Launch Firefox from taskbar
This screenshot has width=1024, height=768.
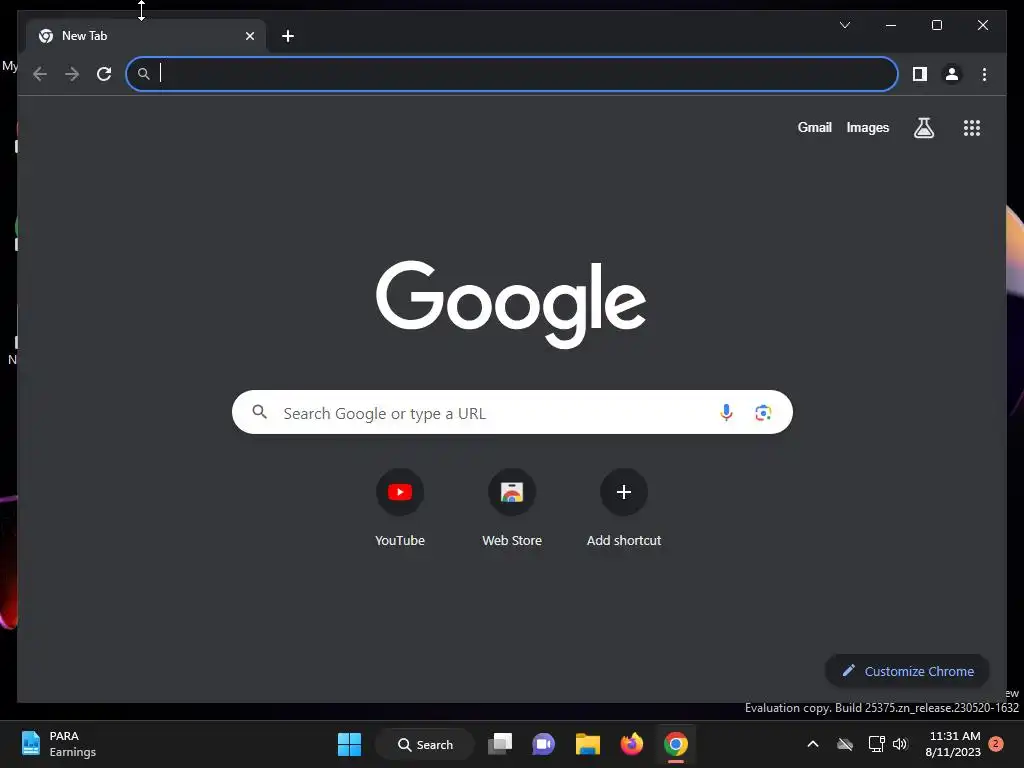pyautogui.click(x=632, y=744)
